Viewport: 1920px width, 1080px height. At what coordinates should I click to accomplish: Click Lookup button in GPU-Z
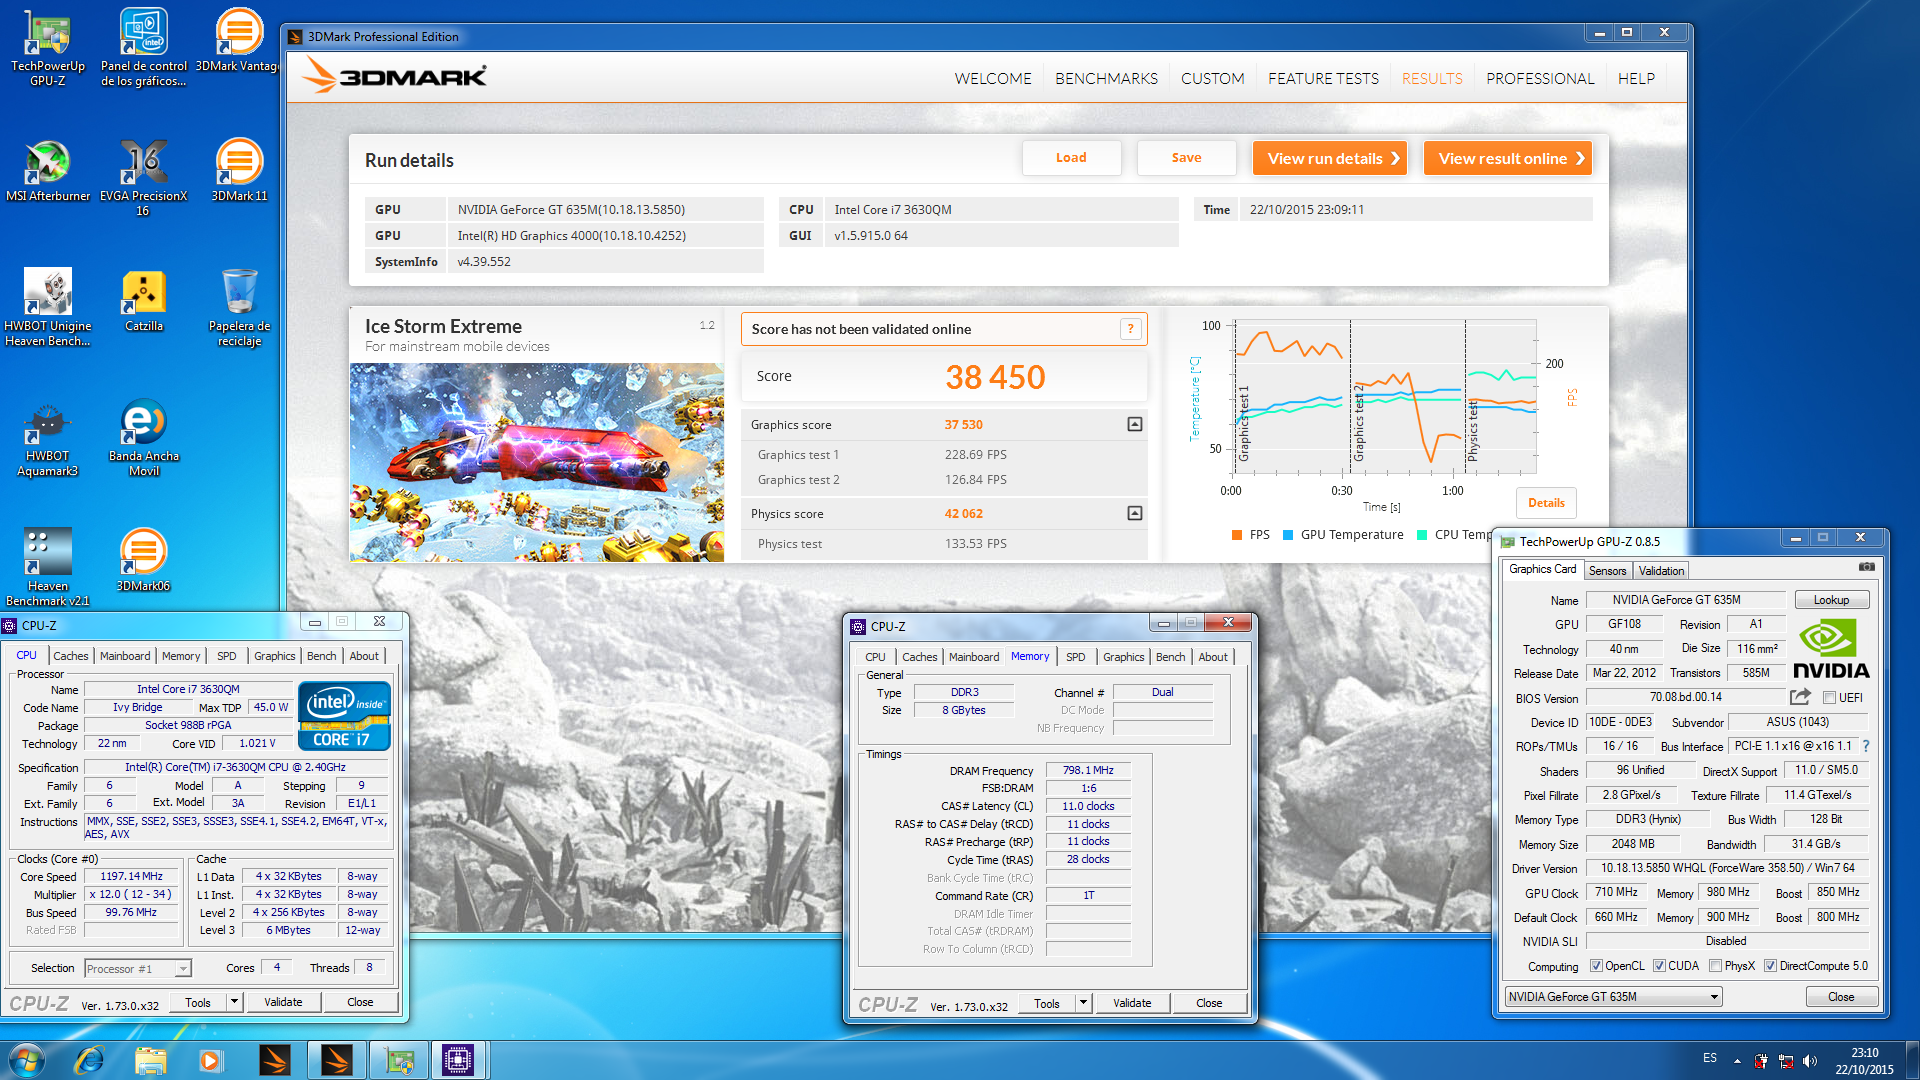click(x=1831, y=600)
